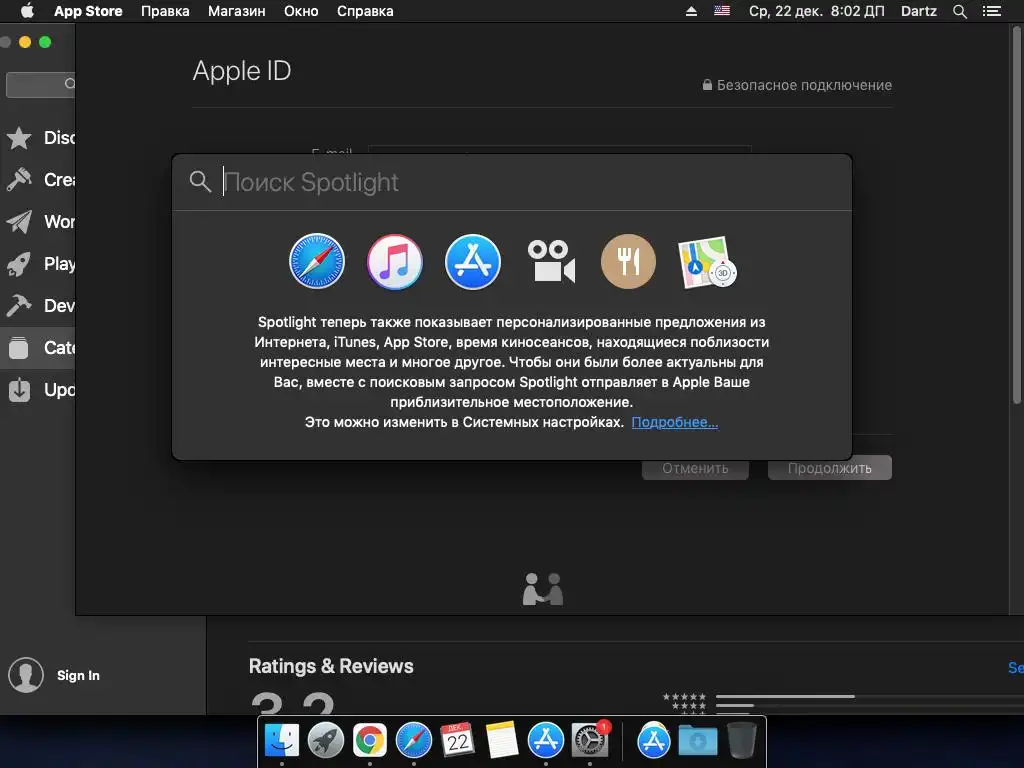The height and width of the screenshot is (768, 1024).
Task: Click the App Store sidebar search field
Action: (40, 84)
